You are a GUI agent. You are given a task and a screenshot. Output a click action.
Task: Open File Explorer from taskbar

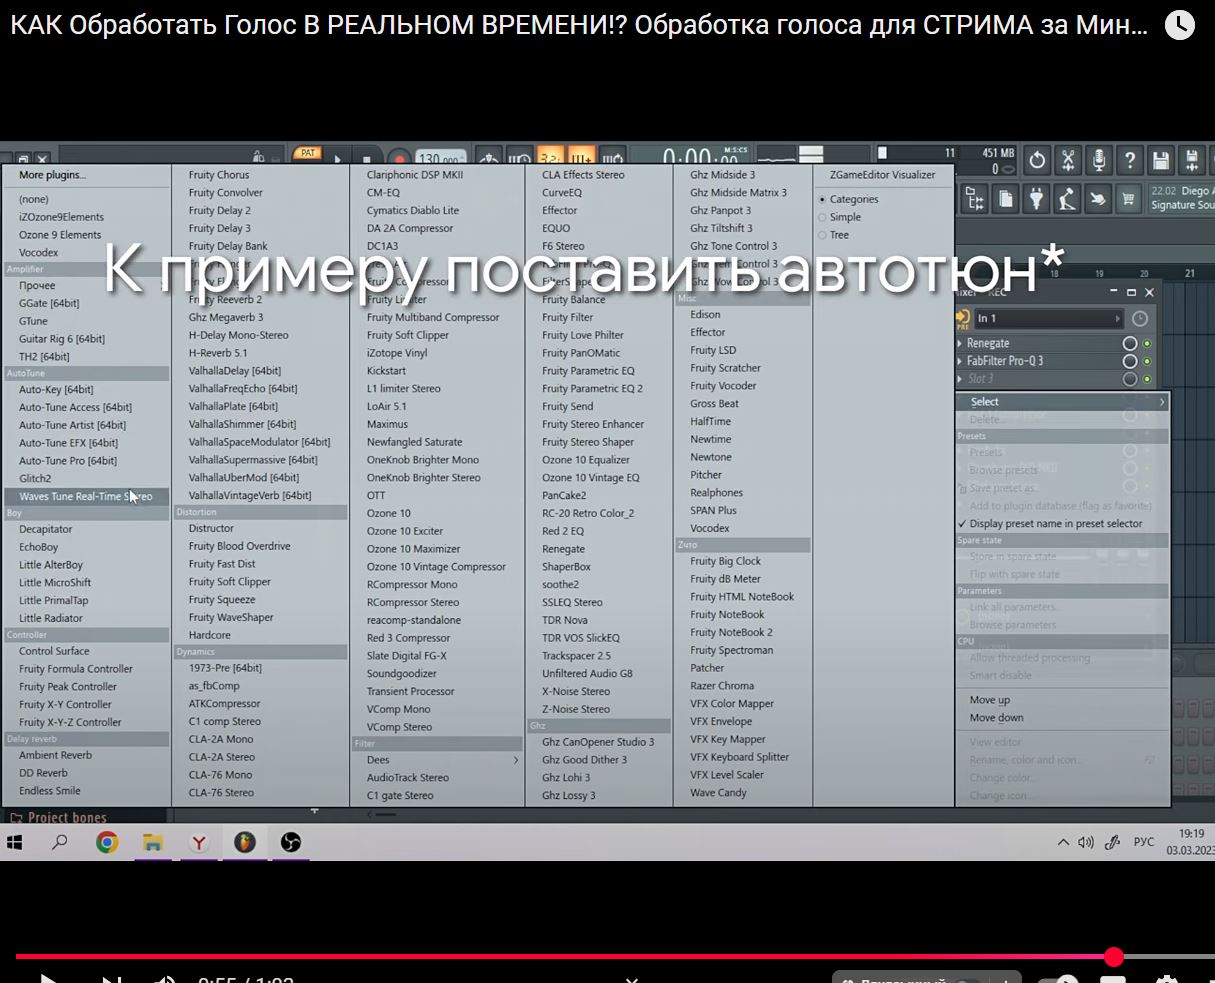[153, 843]
